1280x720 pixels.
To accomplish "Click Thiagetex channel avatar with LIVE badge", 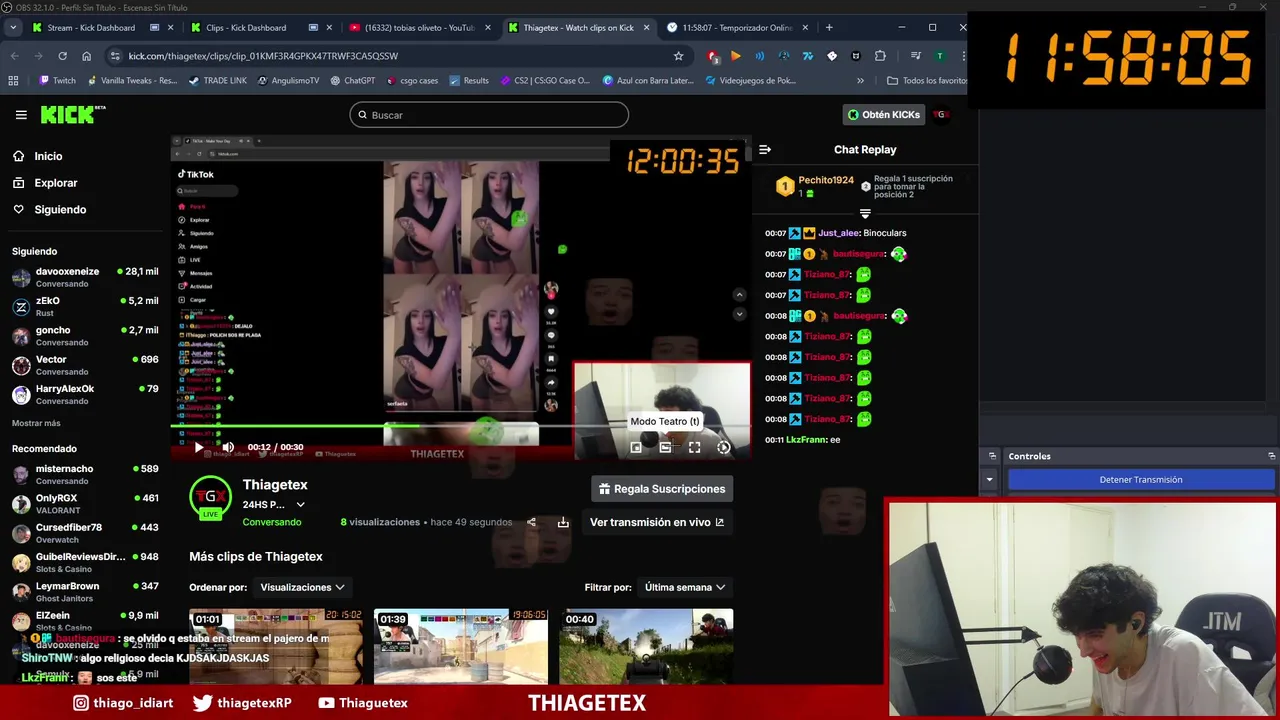I will tap(210, 498).
